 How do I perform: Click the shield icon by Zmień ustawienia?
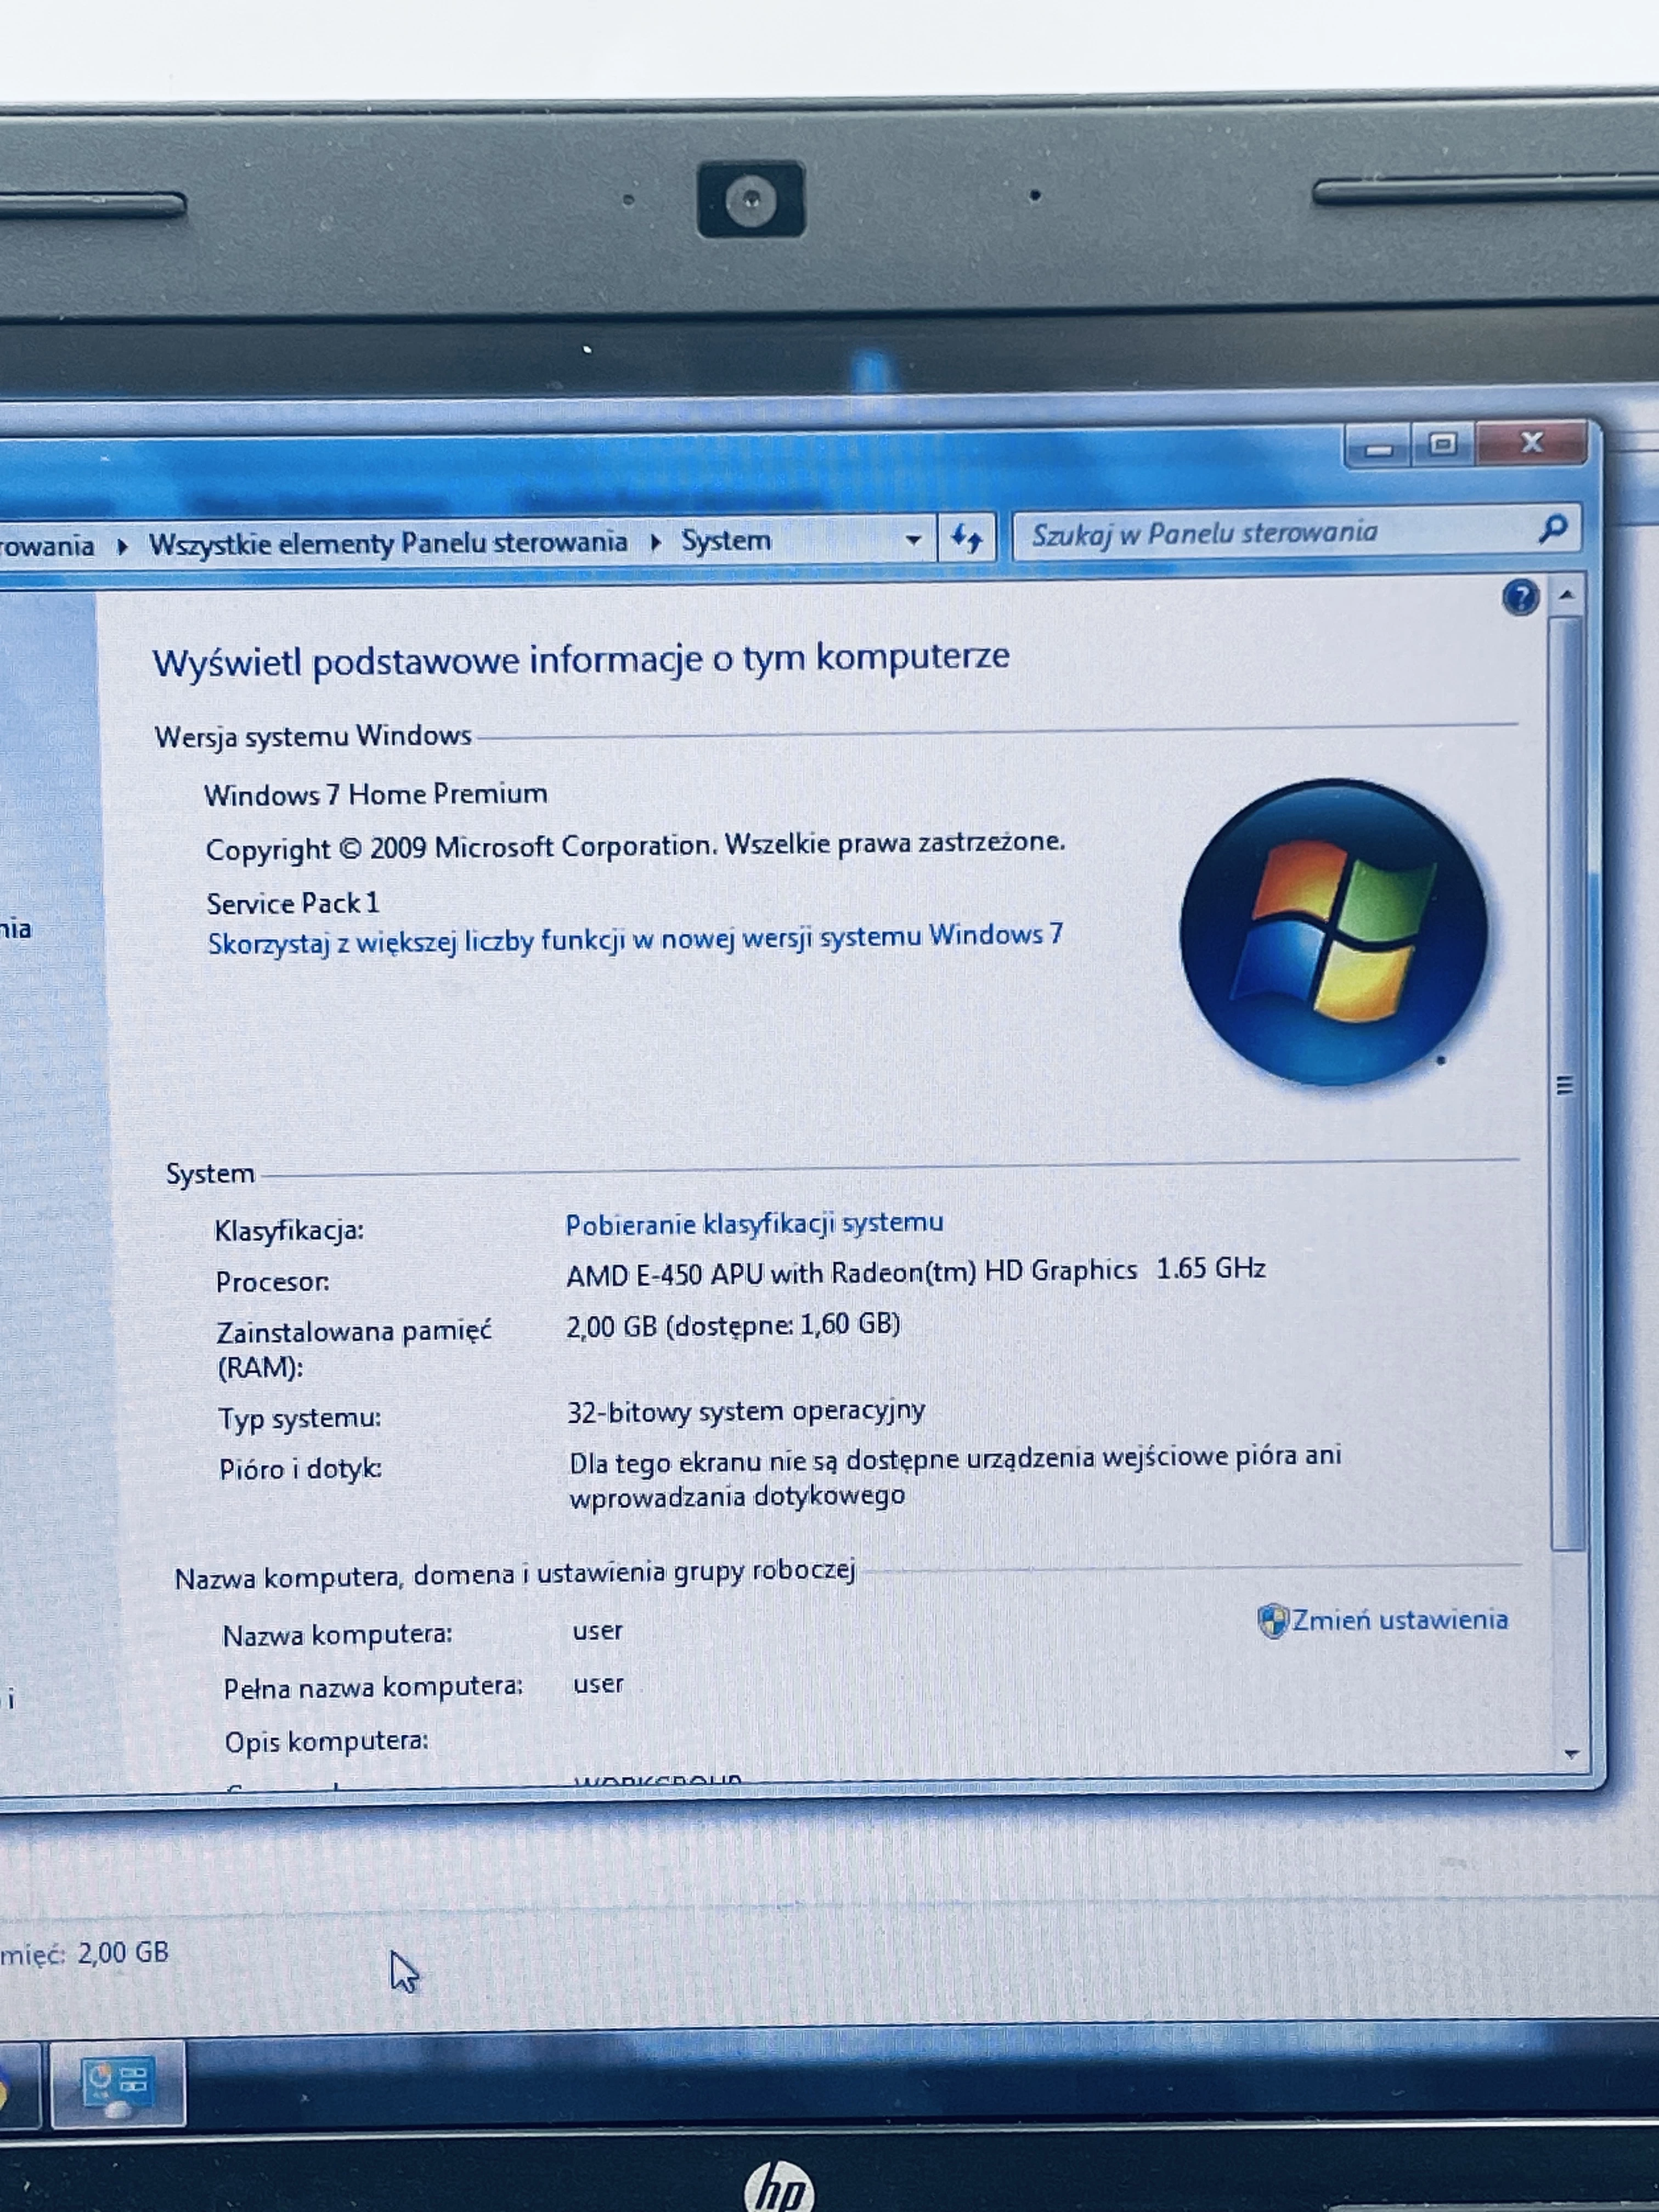[1273, 1620]
